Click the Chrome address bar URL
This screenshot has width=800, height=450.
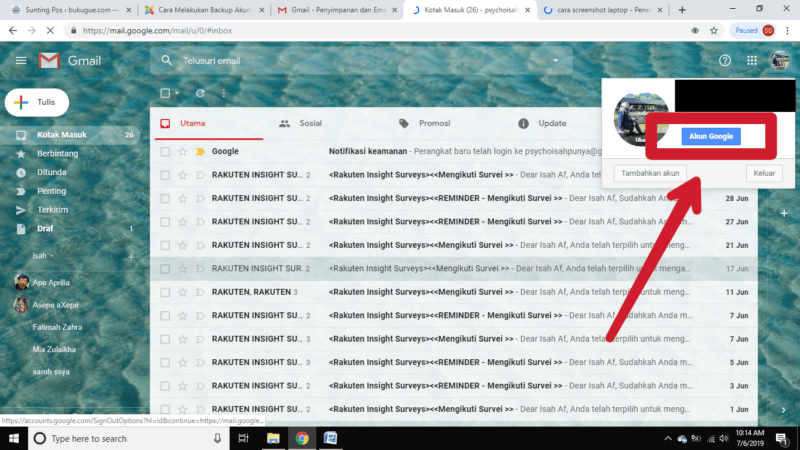coord(157,31)
